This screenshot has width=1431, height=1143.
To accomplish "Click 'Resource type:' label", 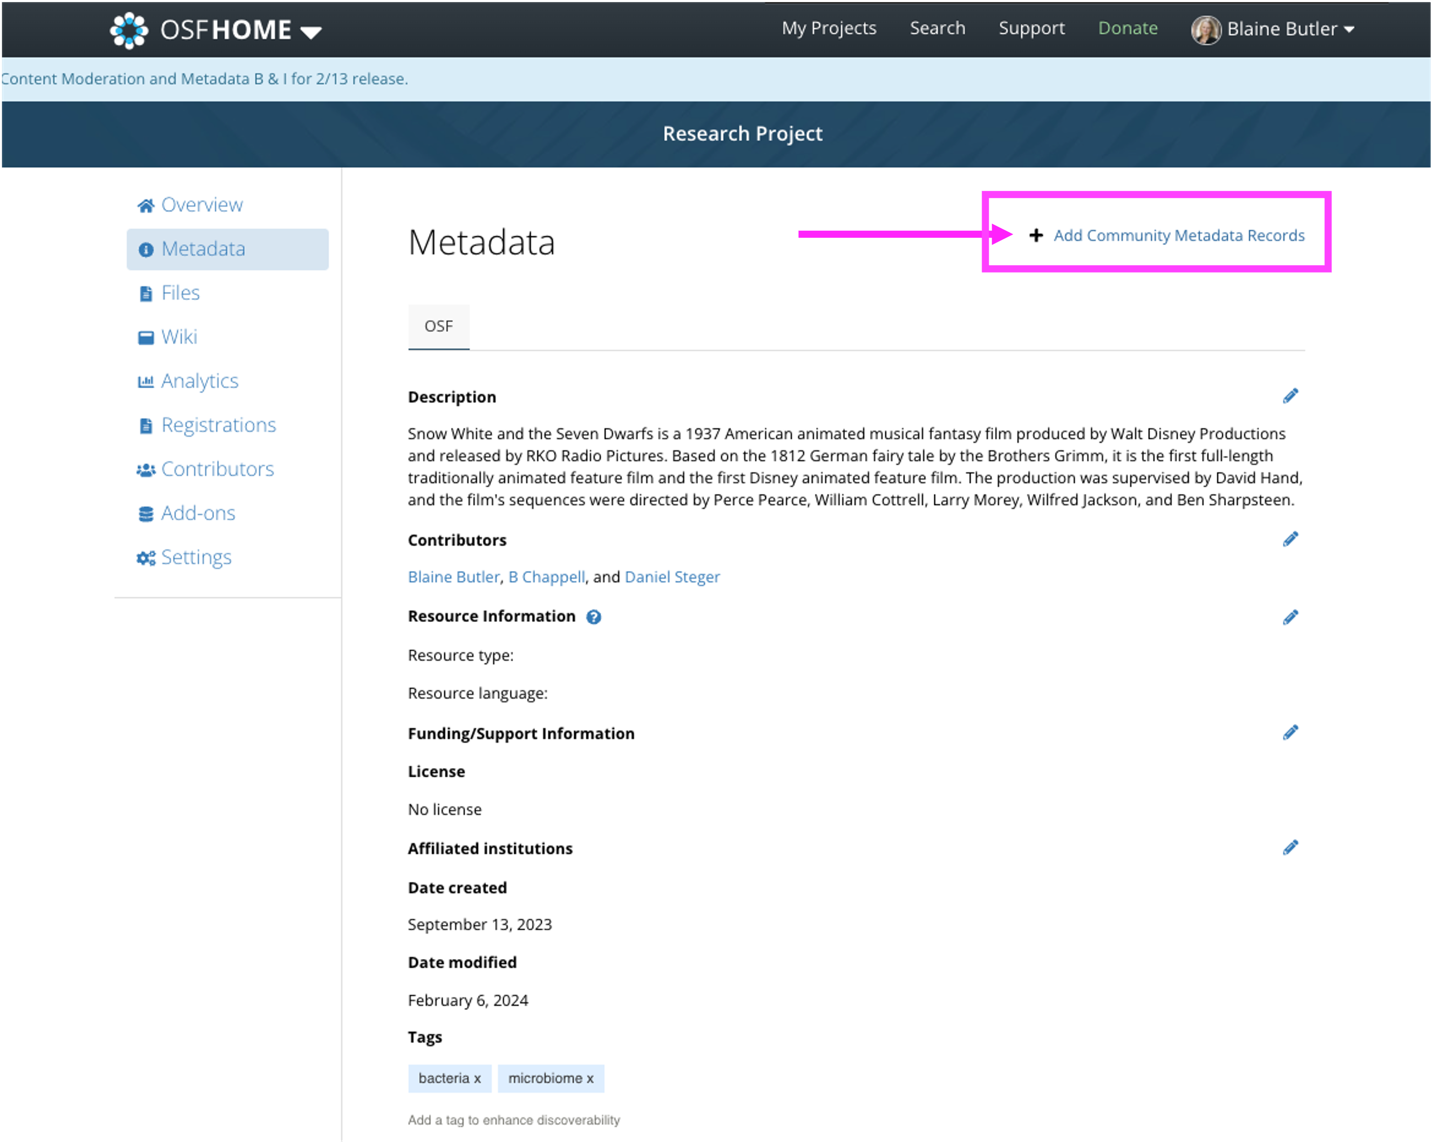I will click(460, 655).
